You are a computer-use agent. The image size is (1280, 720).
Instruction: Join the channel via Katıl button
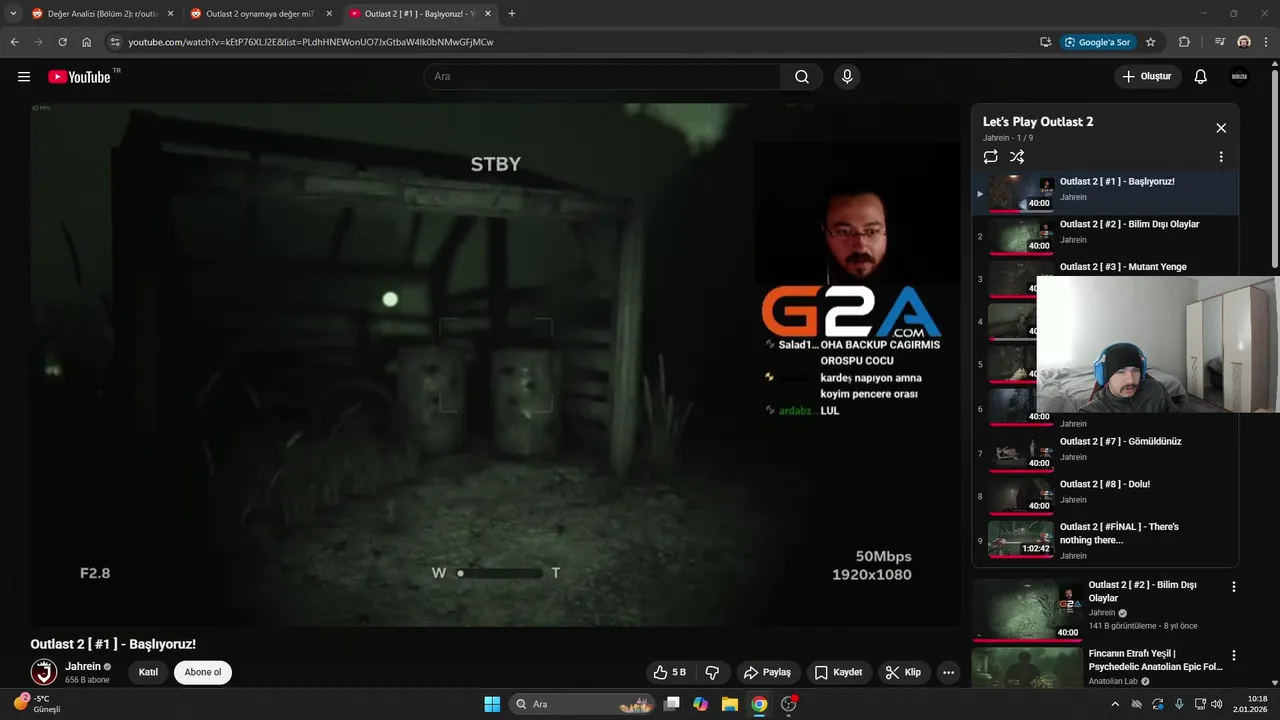click(148, 673)
